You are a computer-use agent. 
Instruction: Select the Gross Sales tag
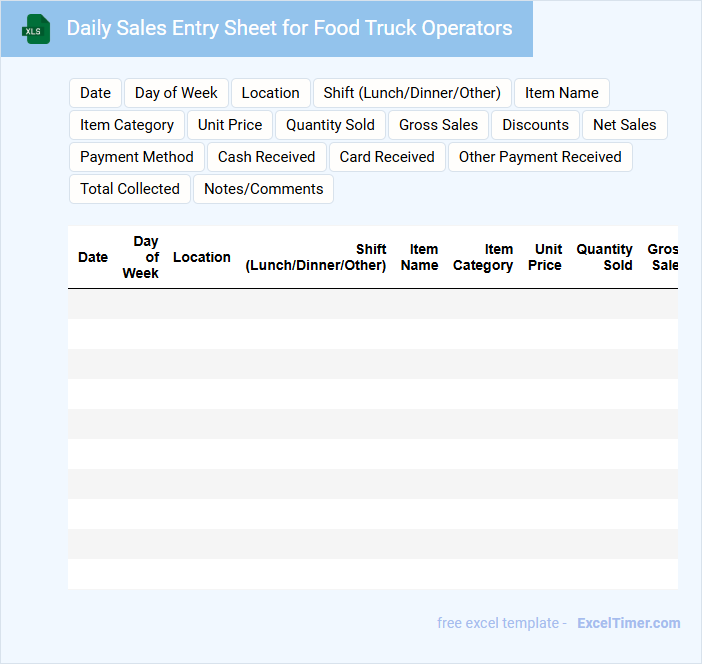pos(438,125)
